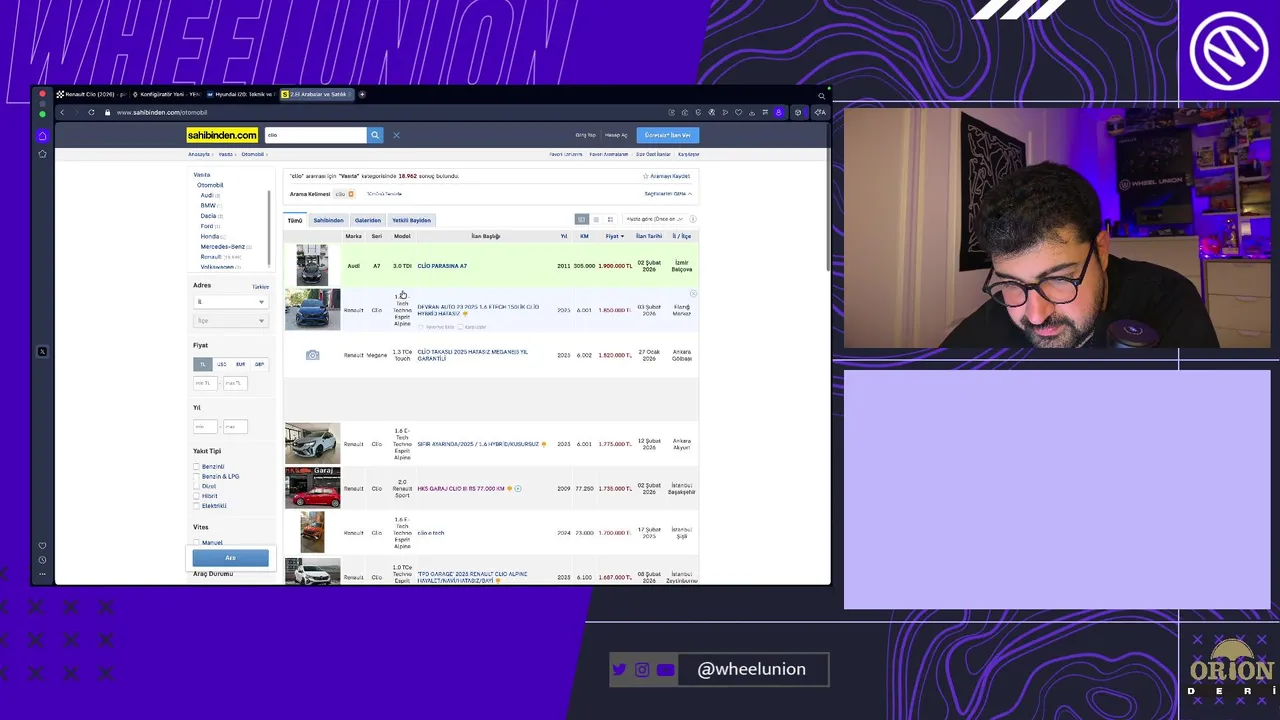This screenshot has width=1280, height=720.
Task: Click the info icon next to sort dropdown
Action: [x=692, y=219]
